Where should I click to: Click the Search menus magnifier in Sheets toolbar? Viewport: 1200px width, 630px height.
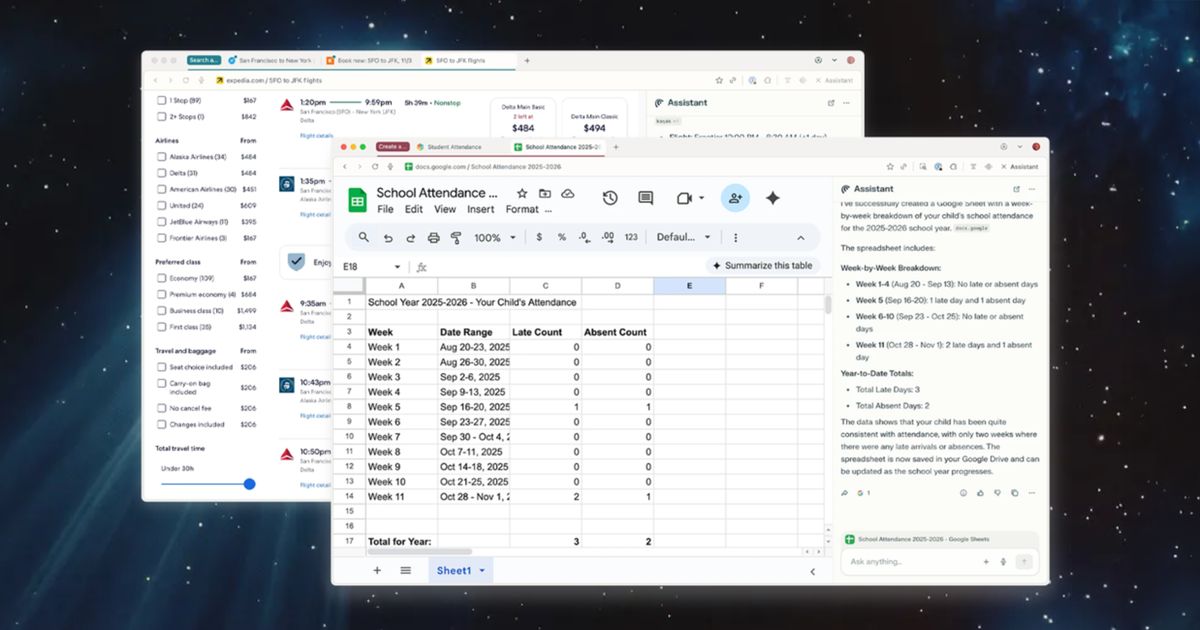coord(364,238)
